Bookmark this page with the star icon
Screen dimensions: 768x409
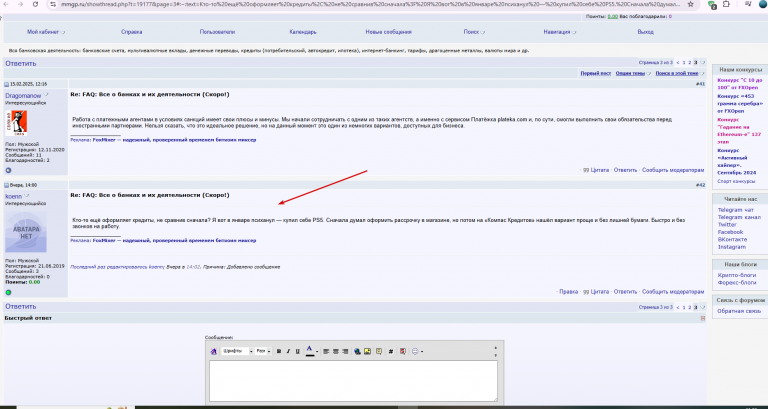click(690, 4)
